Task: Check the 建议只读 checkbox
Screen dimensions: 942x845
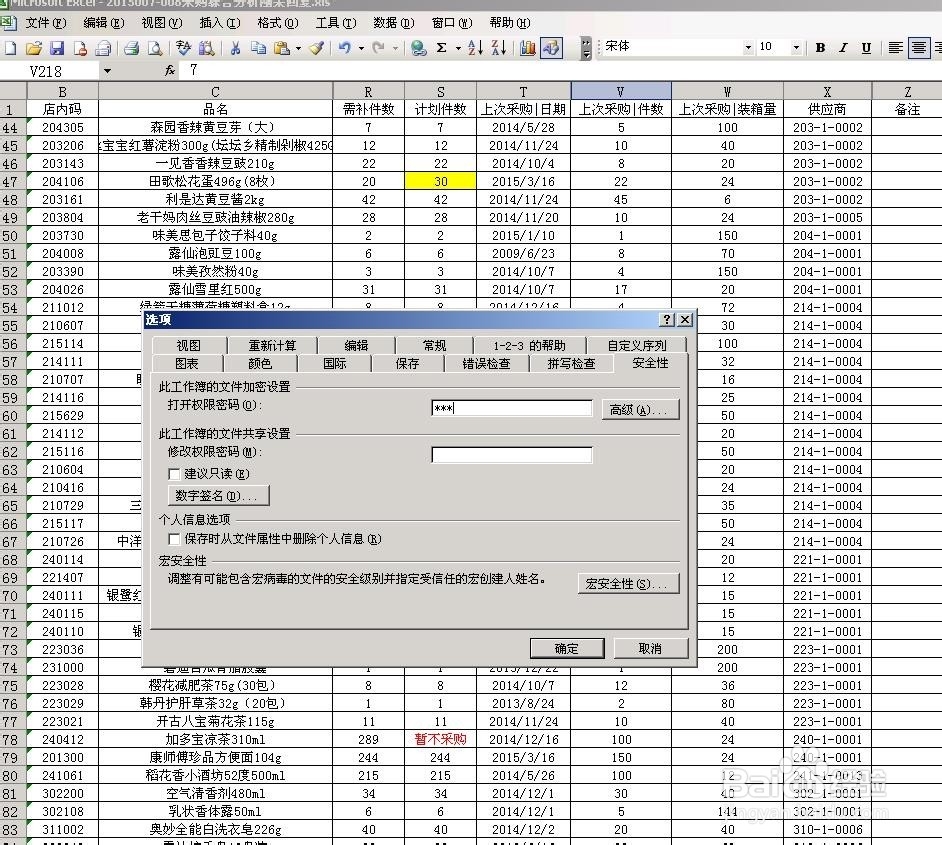Action: point(176,474)
